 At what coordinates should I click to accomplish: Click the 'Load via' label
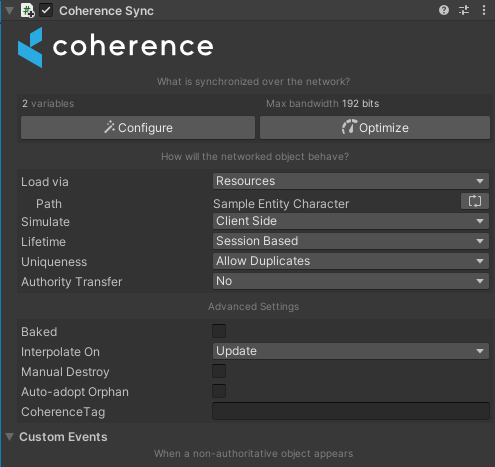click(x=45, y=182)
